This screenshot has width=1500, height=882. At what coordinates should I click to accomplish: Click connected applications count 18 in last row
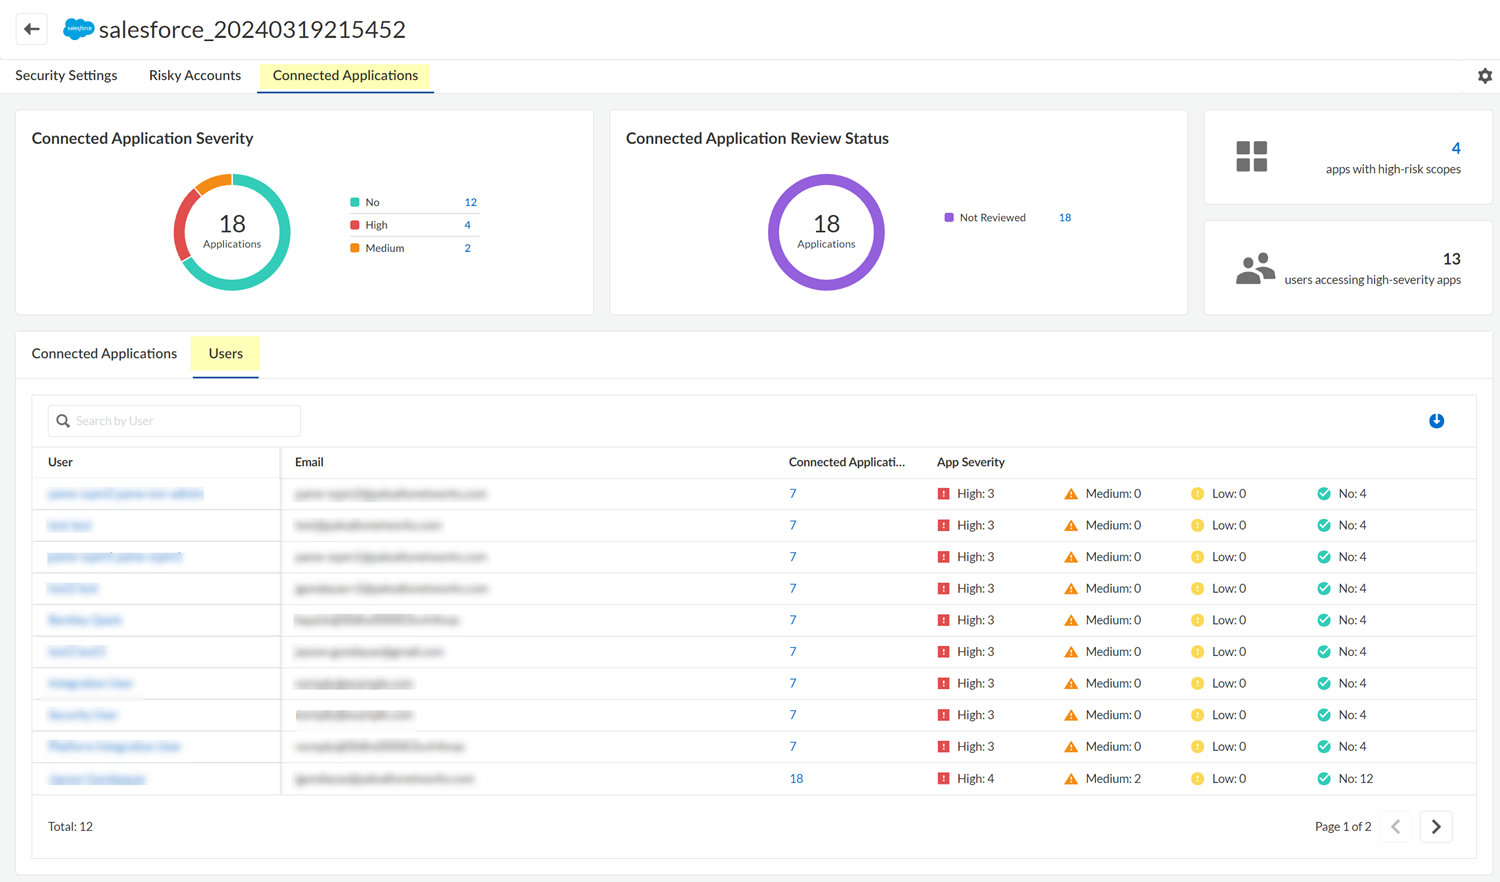pos(796,779)
